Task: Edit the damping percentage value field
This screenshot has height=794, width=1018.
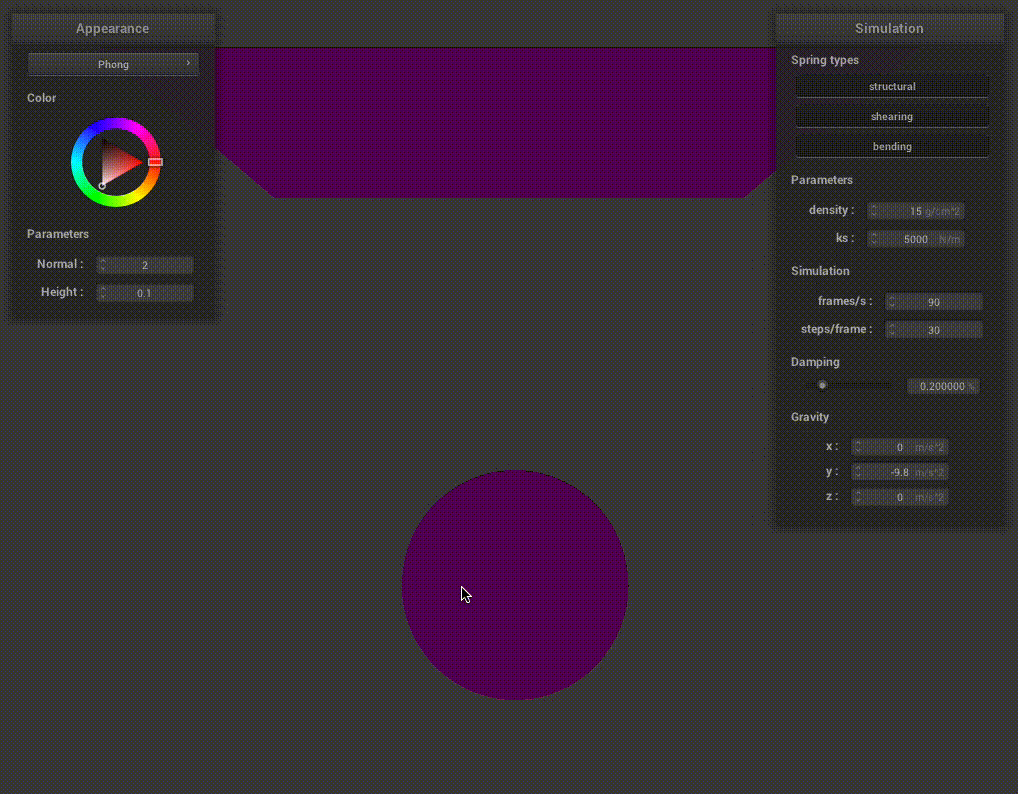Action: click(x=941, y=386)
